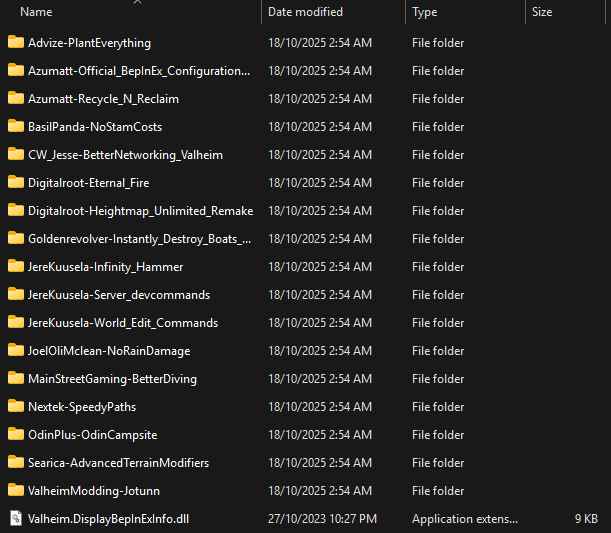Click the CW_Jesse-BetterNetworking_Valheim folder icon
The width and height of the screenshot is (611, 533).
coord(16,154)
